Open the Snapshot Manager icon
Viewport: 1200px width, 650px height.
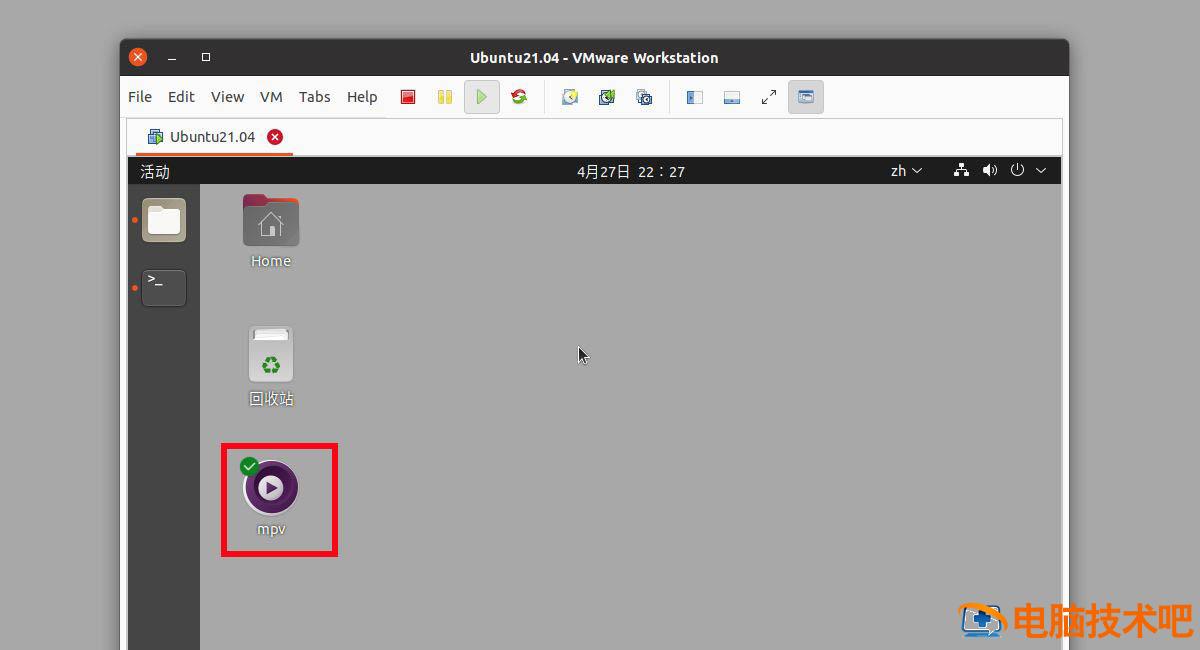[x=644, y=96]
